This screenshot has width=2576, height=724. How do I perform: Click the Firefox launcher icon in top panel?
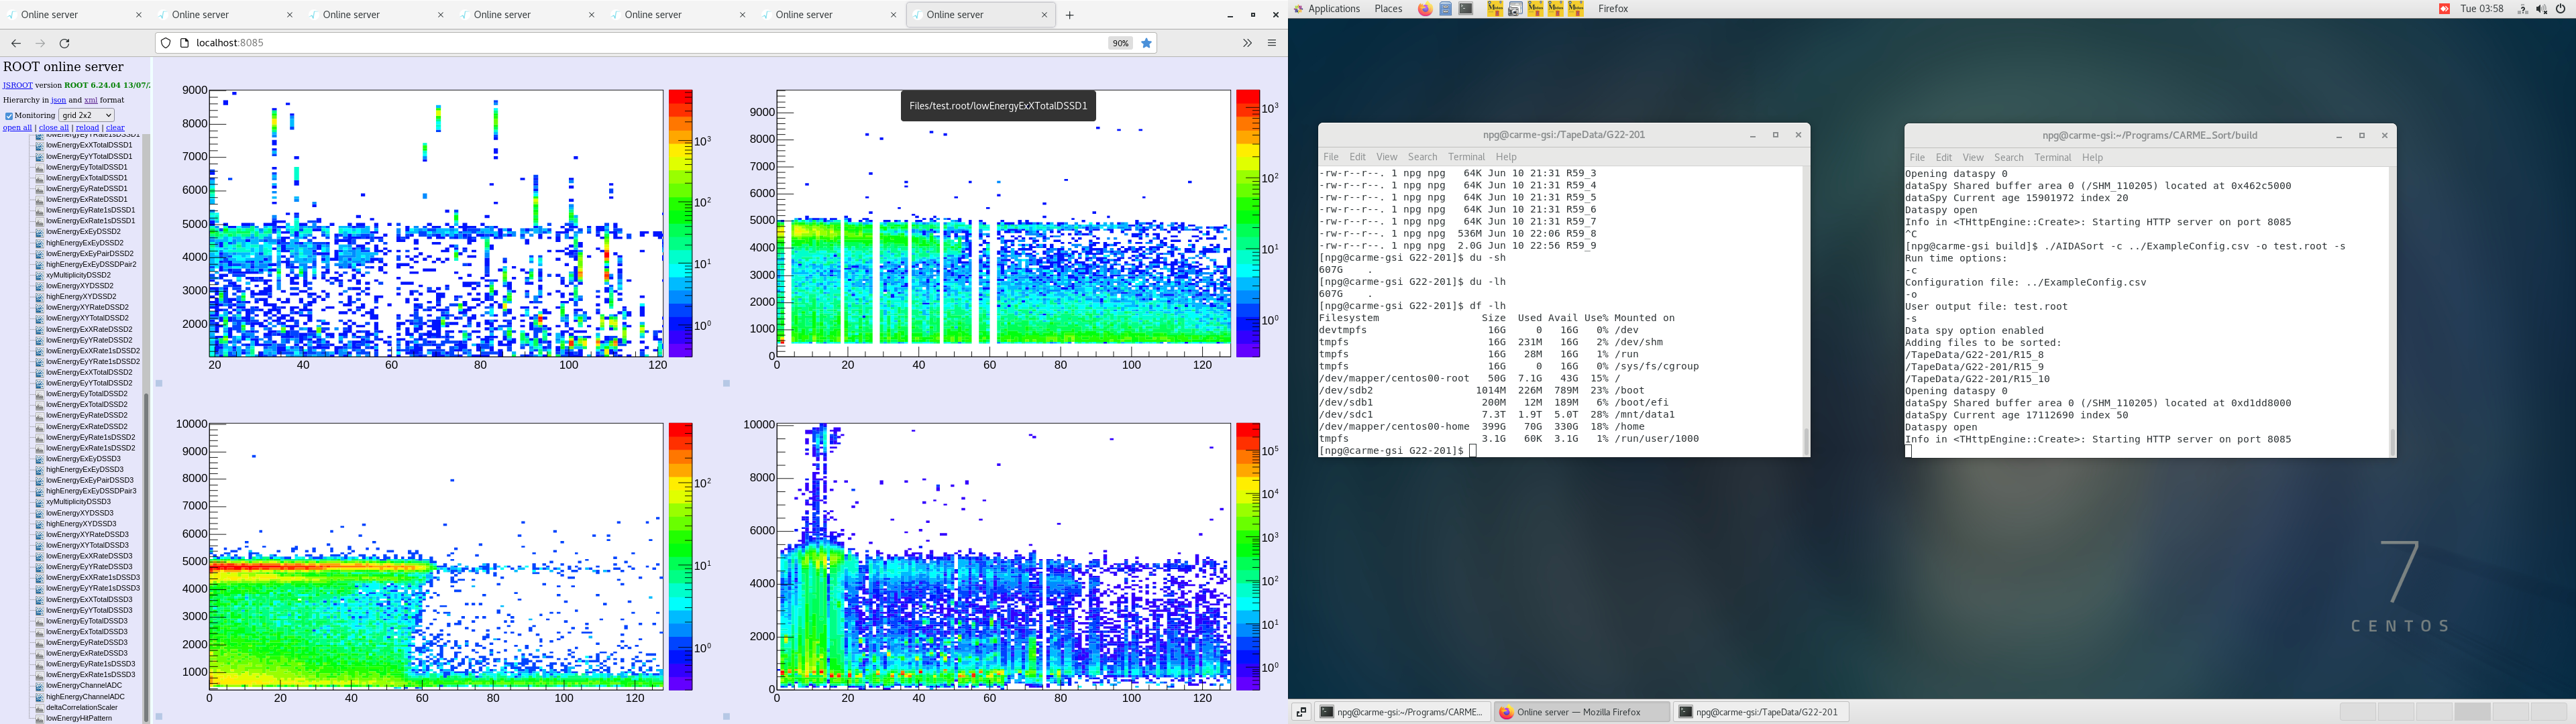(x=1425, y=9)
